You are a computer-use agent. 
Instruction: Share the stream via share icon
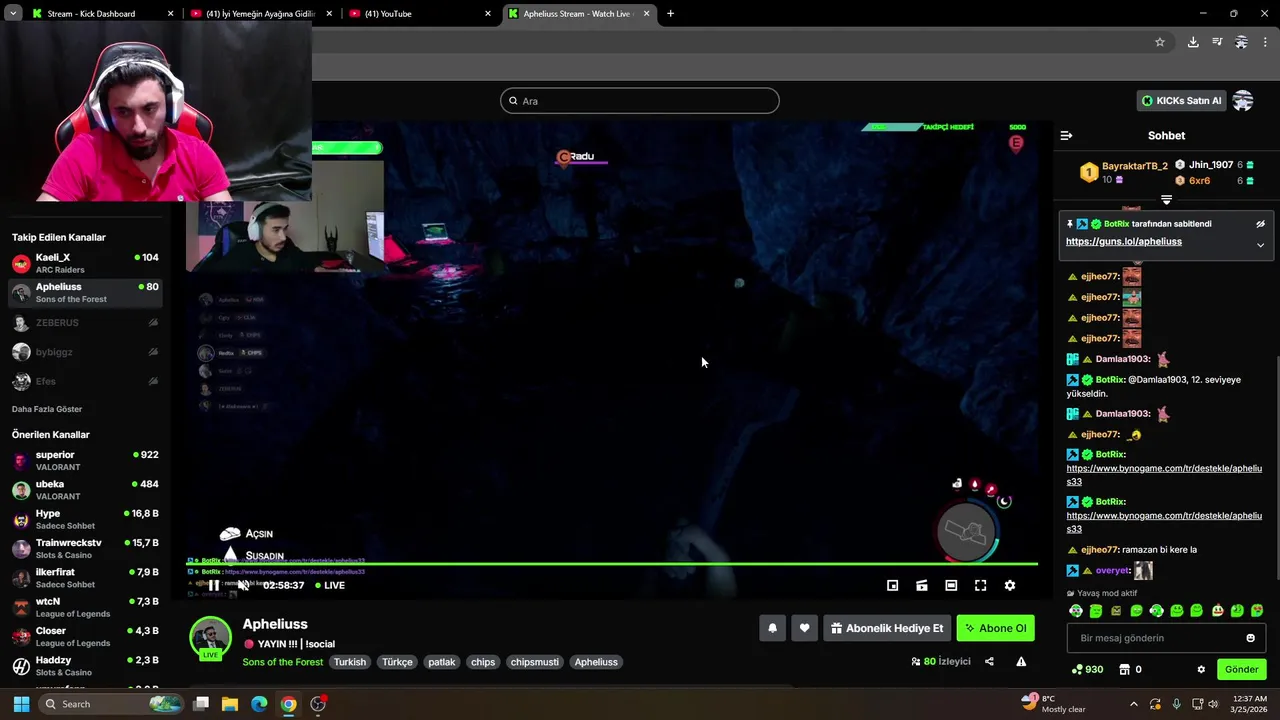pyautogui.click(x=989, y=662)
